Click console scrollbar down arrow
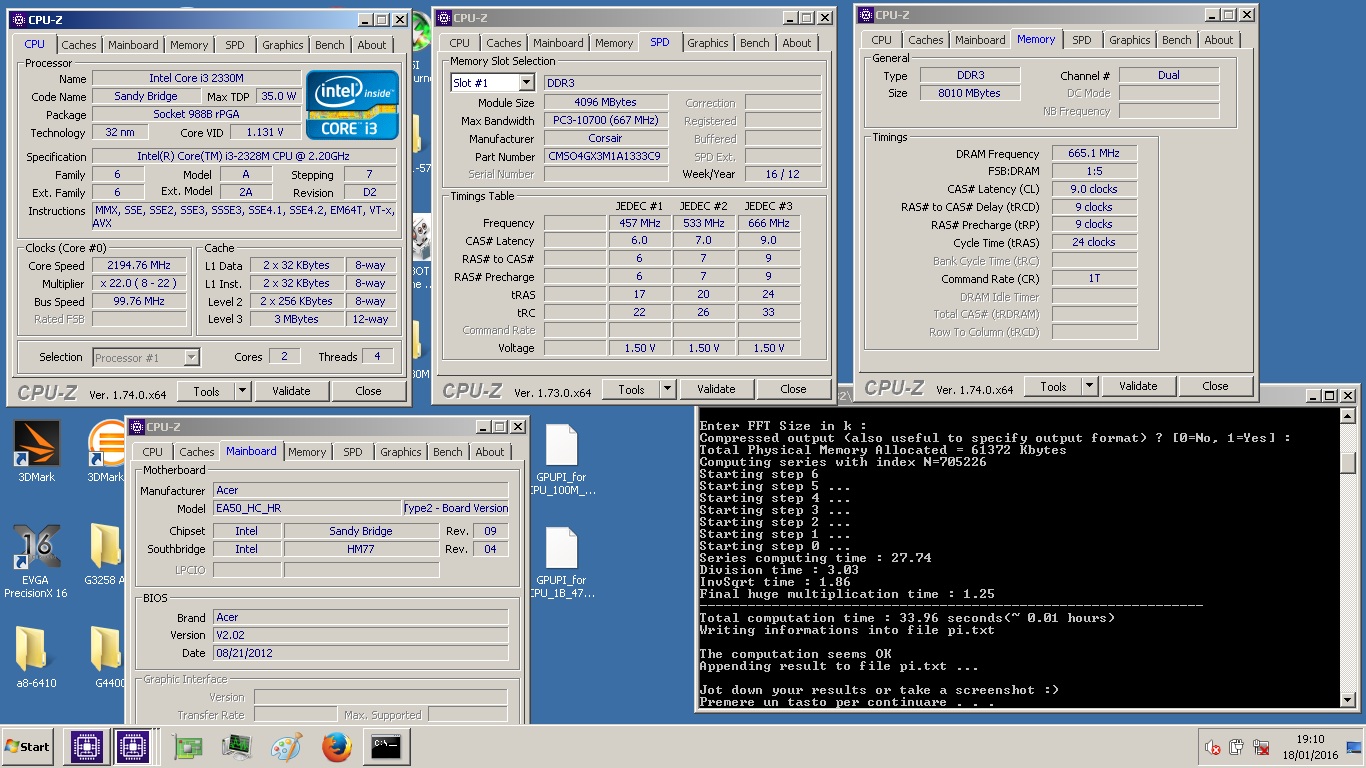This screenshot has width=1366, height=768. tap(1347, 701)
